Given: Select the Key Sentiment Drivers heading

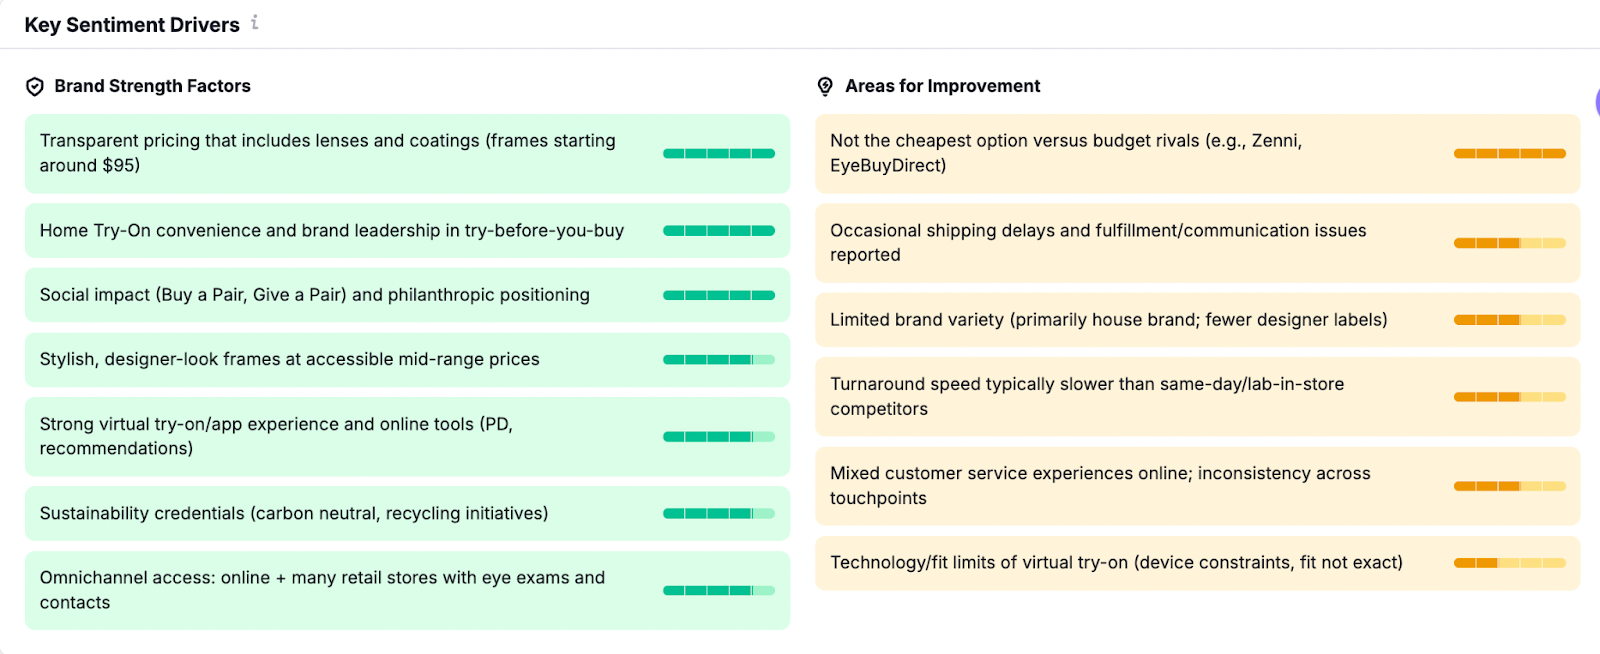Looking at the screenshot, I should pos(132,25).
